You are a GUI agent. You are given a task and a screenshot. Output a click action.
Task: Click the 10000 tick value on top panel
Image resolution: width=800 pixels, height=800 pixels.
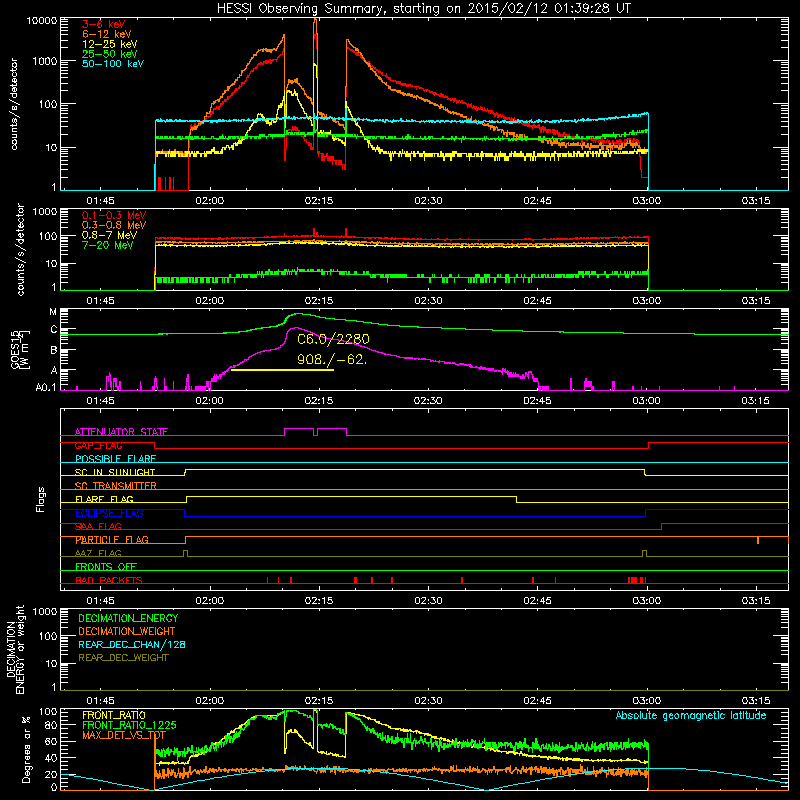[x=42, y=20]
